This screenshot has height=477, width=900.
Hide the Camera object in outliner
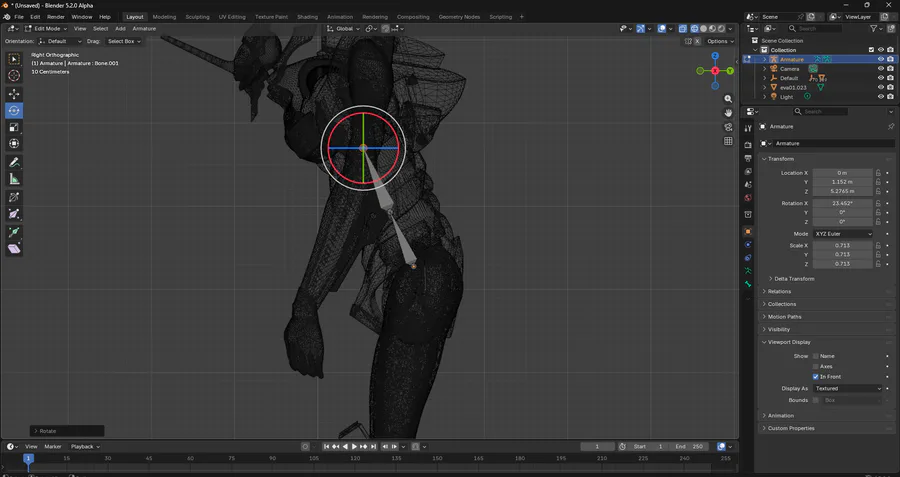click(x=880, y=69)
